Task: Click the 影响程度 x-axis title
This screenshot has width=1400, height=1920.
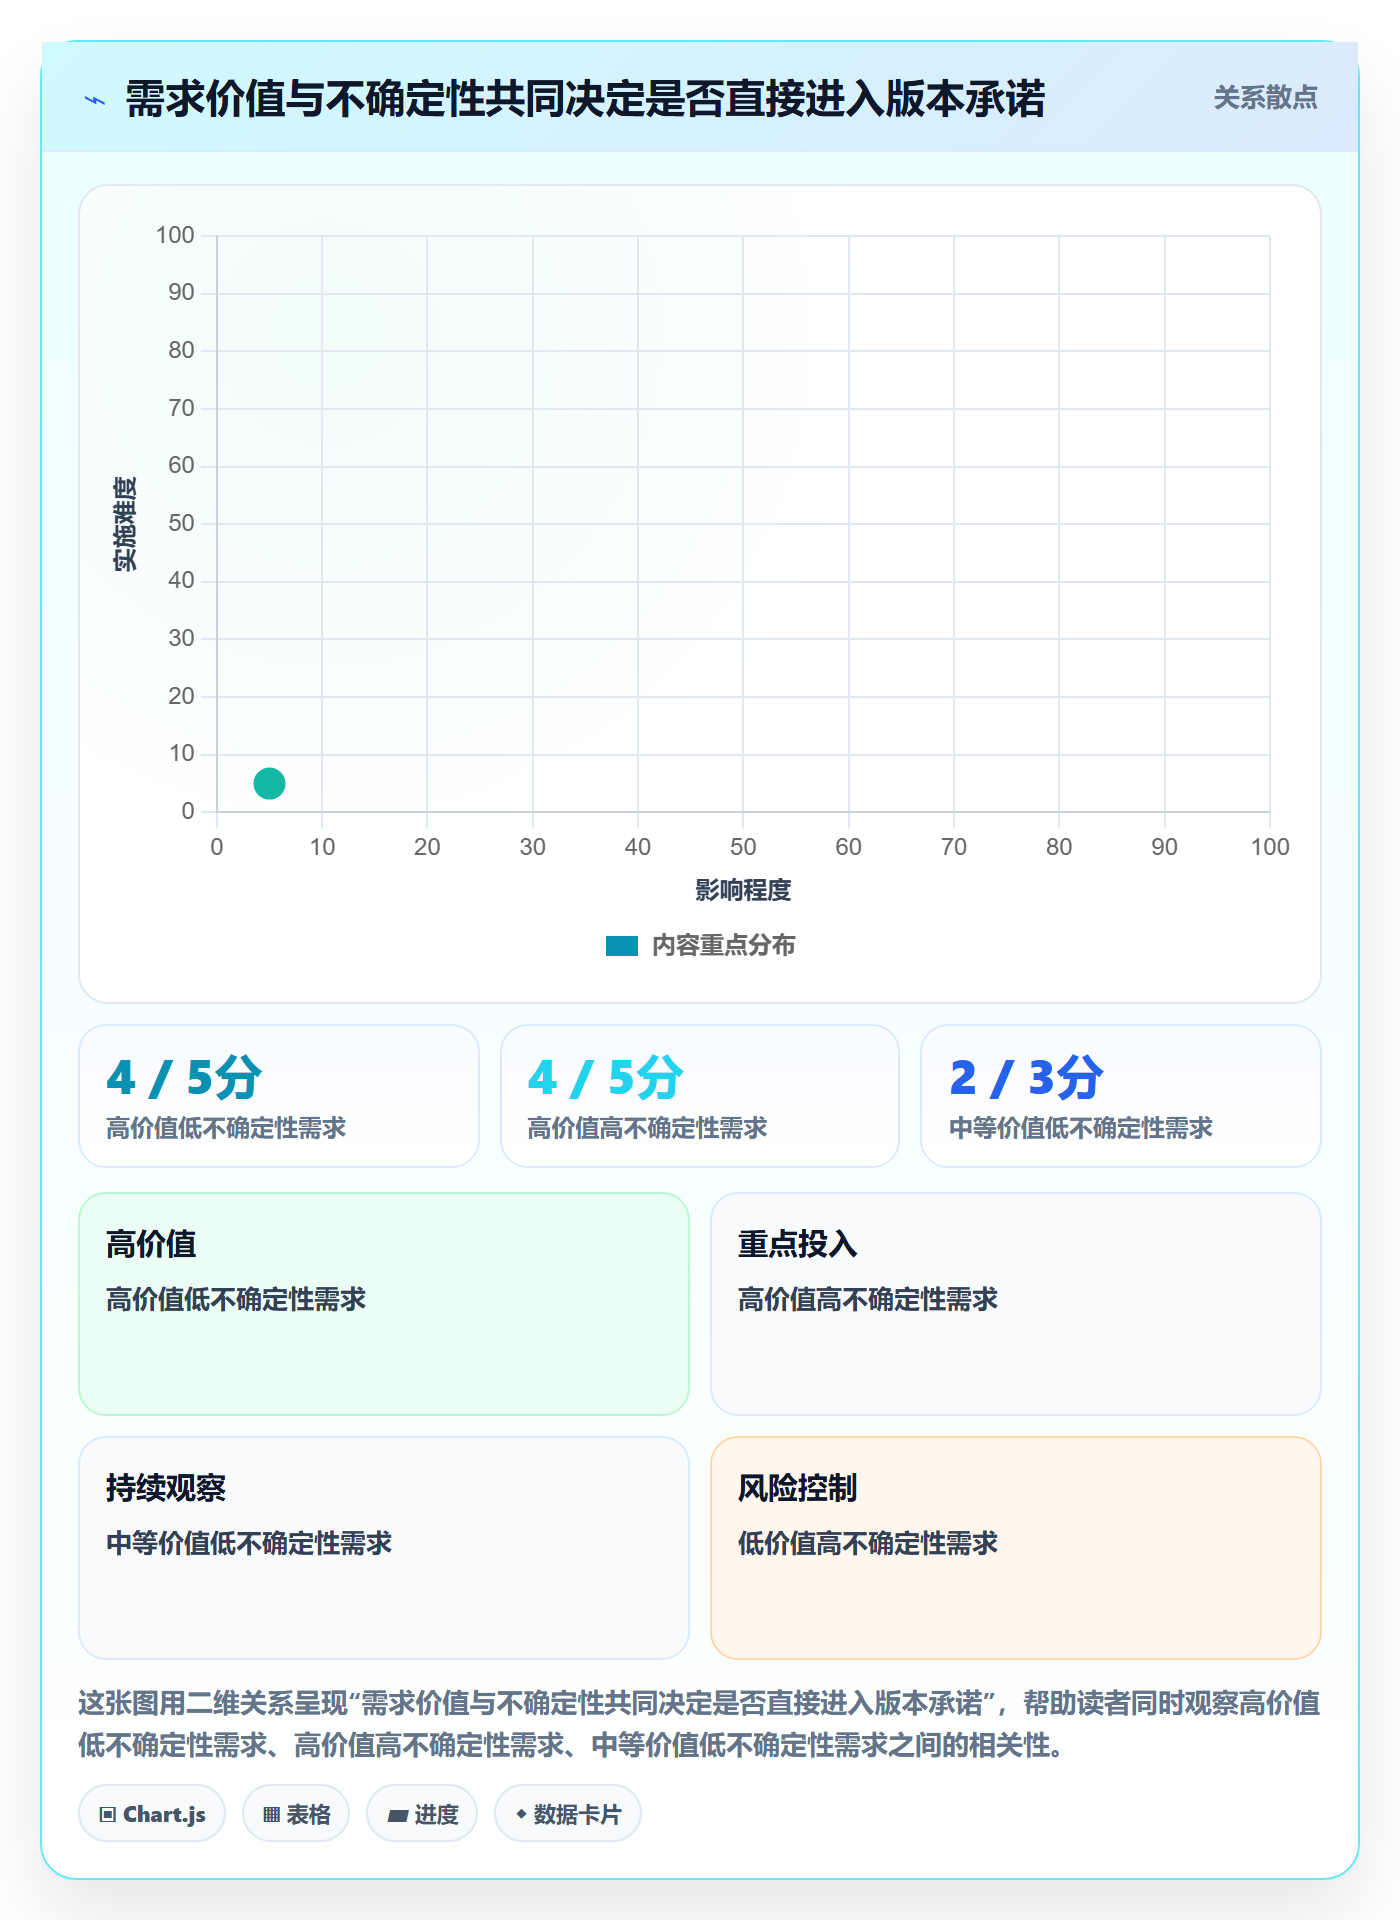Action: point(743,890)
